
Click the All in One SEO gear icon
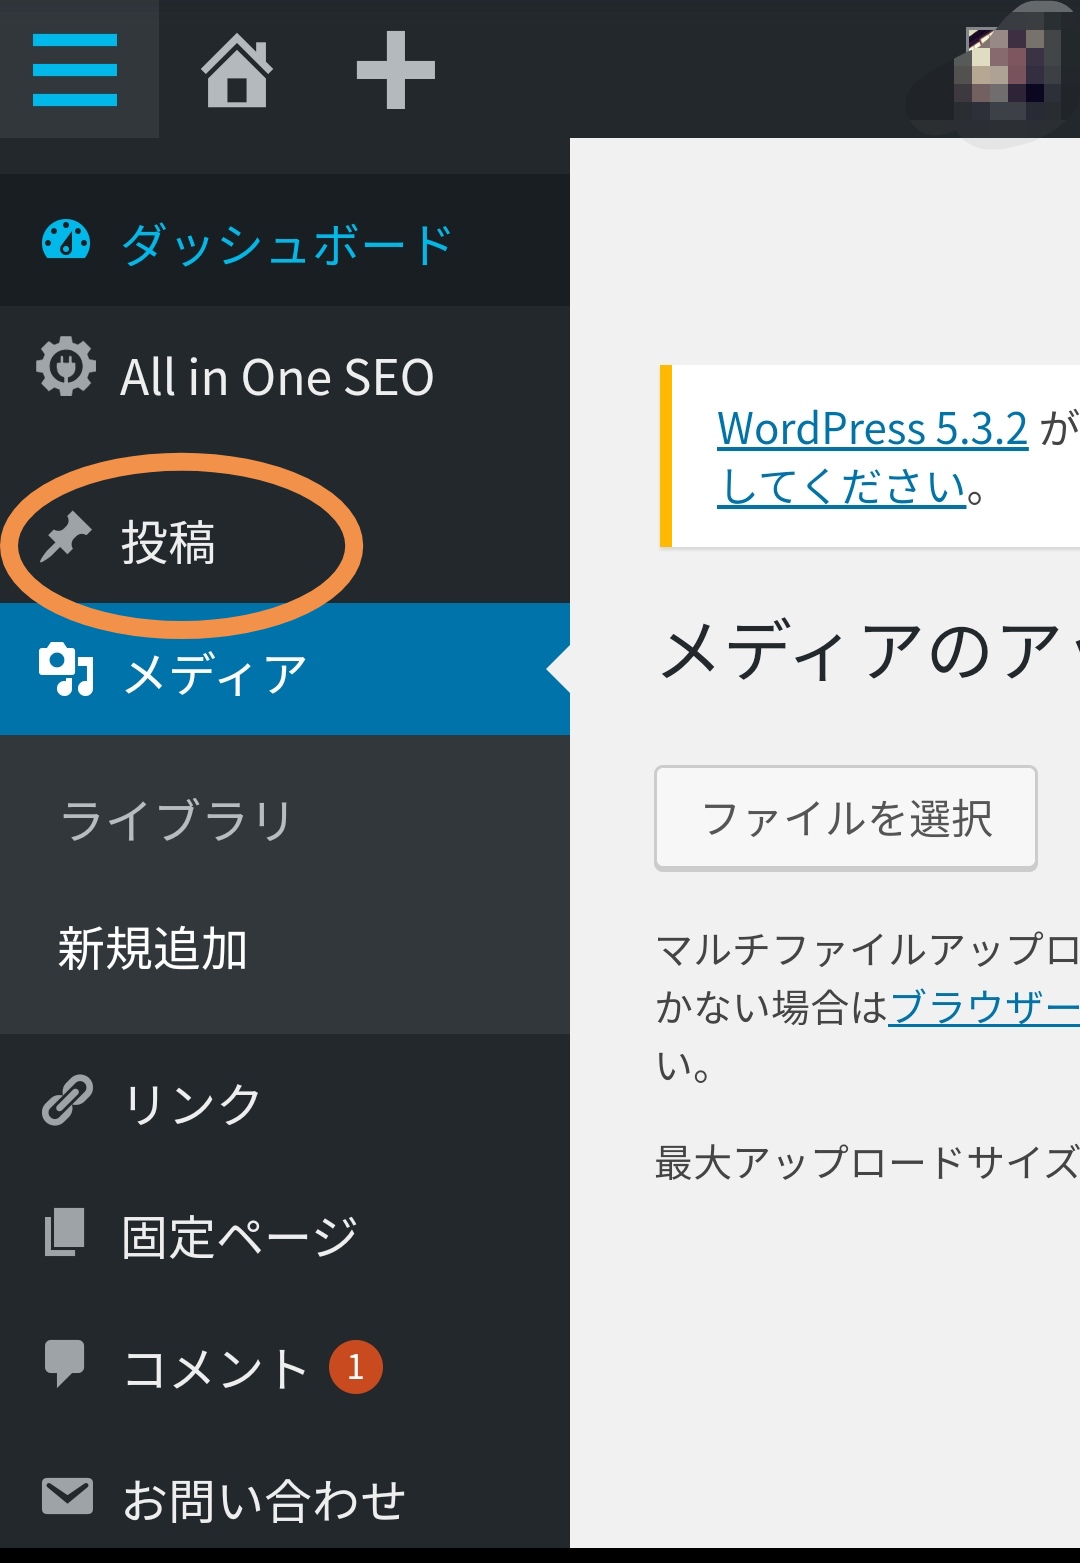point(66,368)
